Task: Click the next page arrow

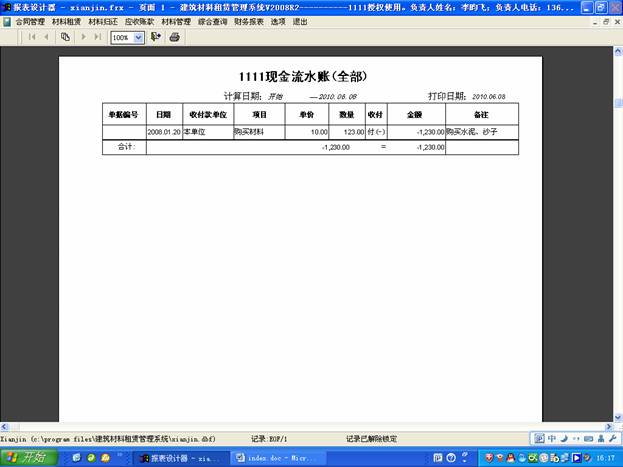Action: (83, 37)
